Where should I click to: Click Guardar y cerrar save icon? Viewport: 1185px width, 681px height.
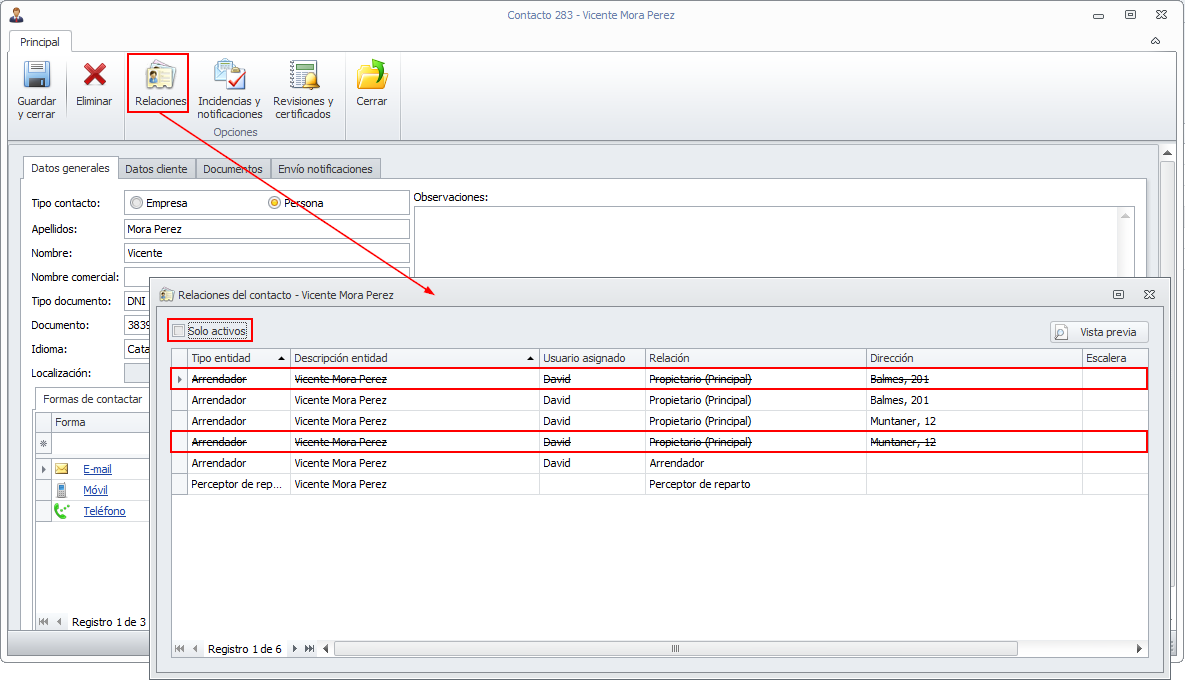pyautogui.click(x=37, y=76)
